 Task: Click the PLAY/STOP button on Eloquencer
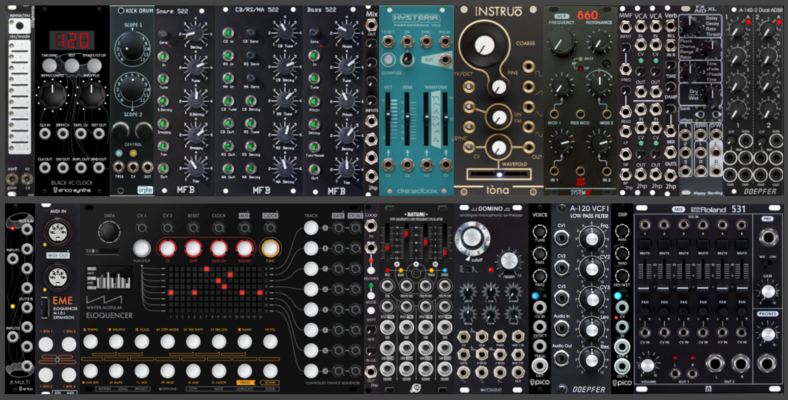(142, 248)
